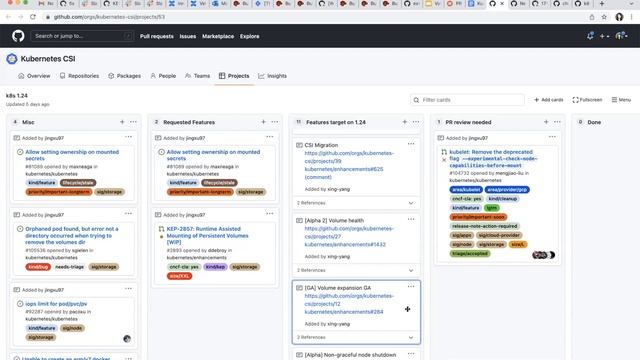The height and width of the screenshot is (360, 640).
Task: Click the triage/accepted label
Action: tap(470, 253)
